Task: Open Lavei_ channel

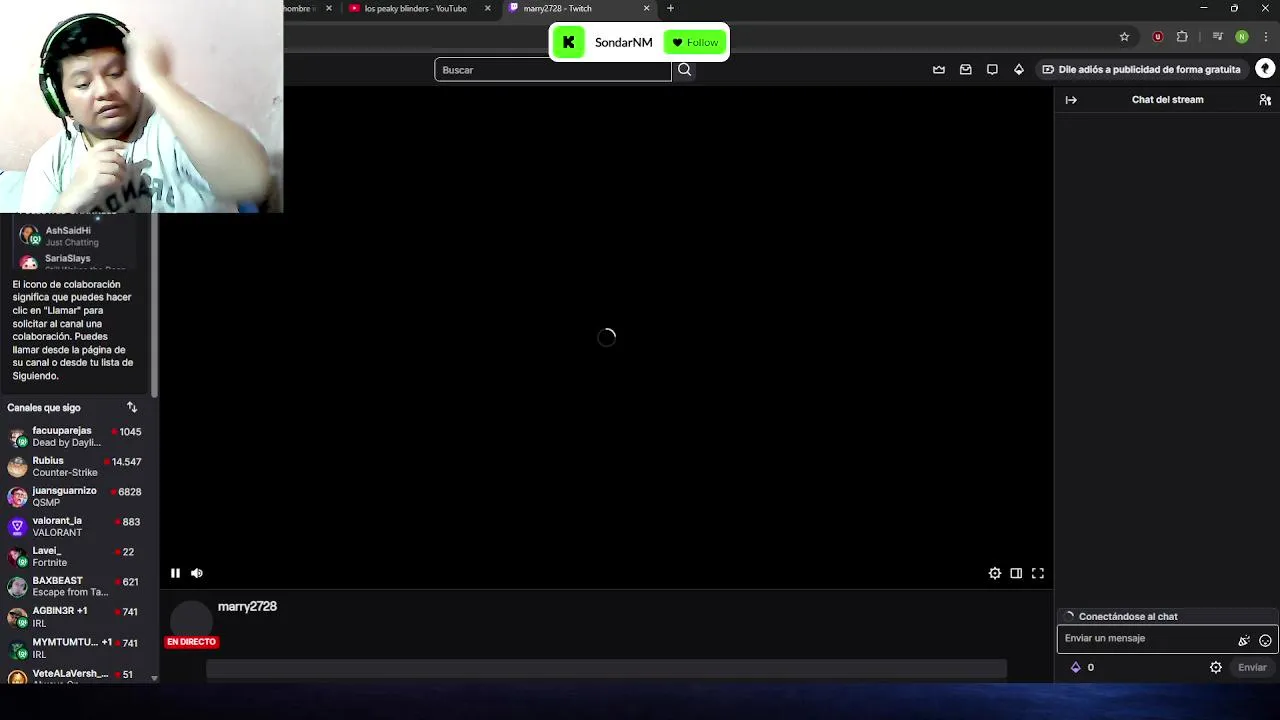Action: [76, 556]
